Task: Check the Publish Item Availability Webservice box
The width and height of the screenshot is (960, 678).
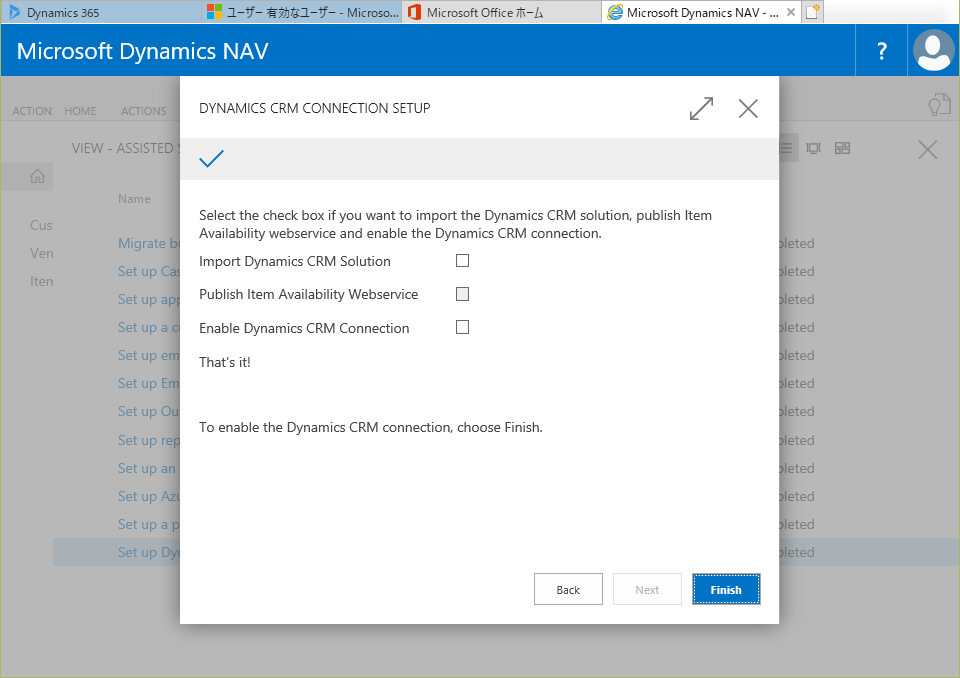Action: click(x=462, y=294)
